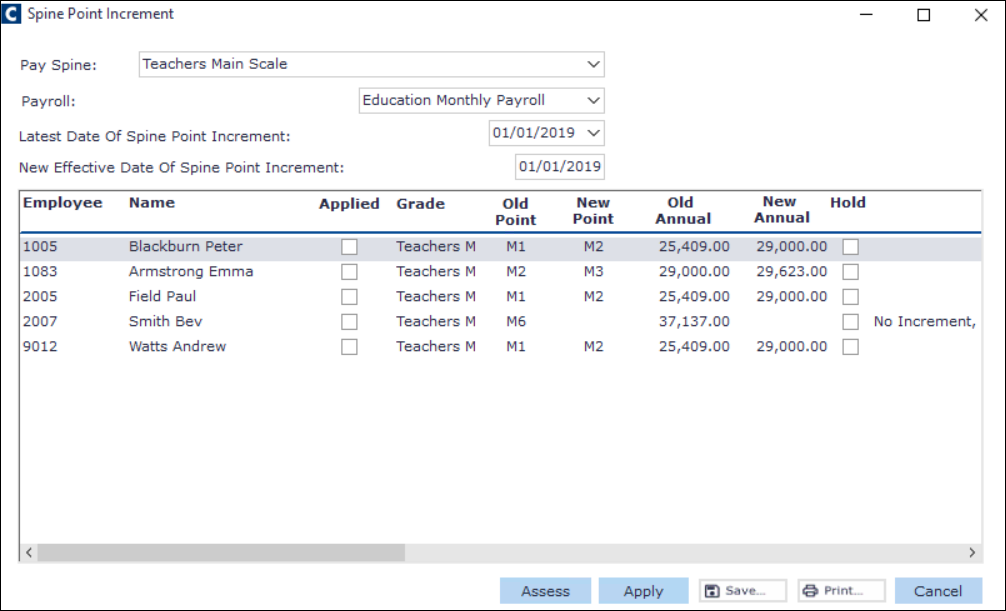1006x611 pixels.
Task: Click the New Point column header
Action: point(593,211)
